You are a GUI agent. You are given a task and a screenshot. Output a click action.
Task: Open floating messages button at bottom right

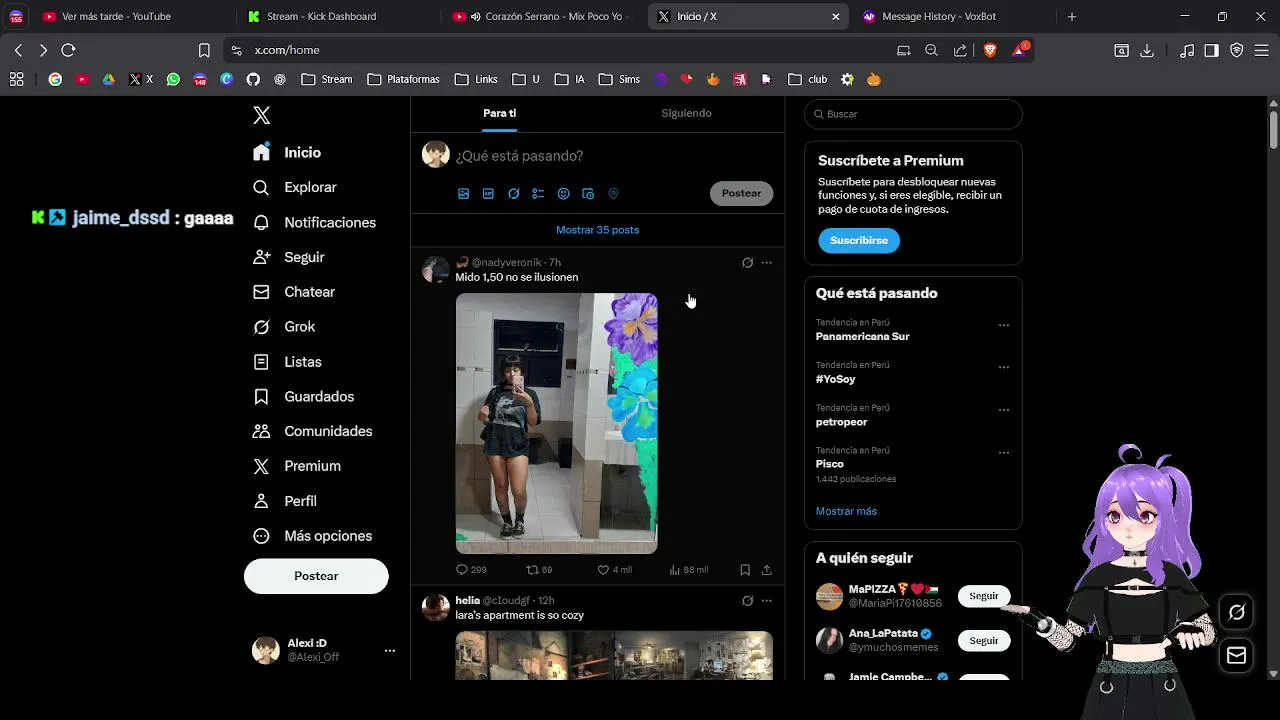pyautogui.click(x=1237, y=656)
